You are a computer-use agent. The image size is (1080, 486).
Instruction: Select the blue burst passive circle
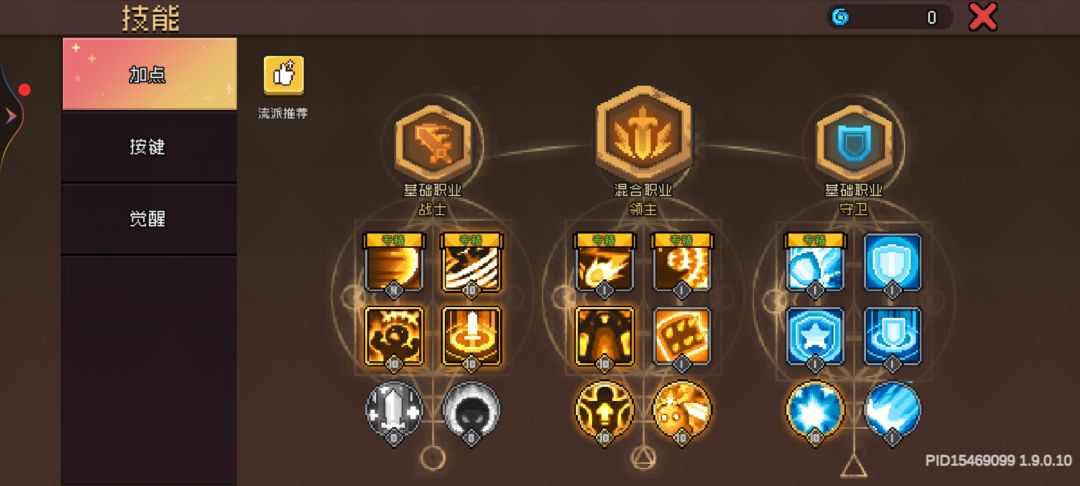[x=815, y=410]
